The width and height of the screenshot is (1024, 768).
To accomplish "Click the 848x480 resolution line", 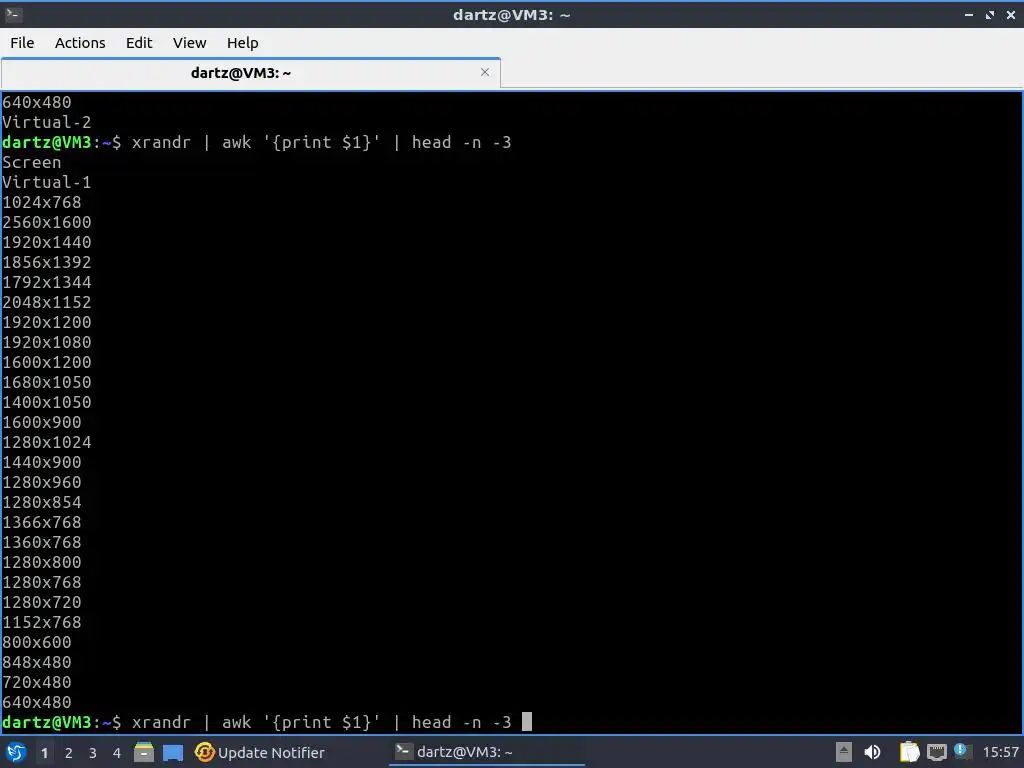I will click(37, 662).
